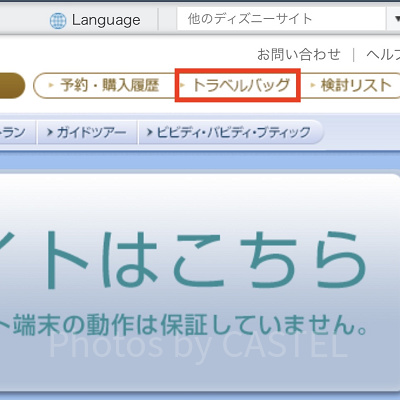Select the ガイドツアー tab
The image size is (400, 400).
[x=87, y=132]
